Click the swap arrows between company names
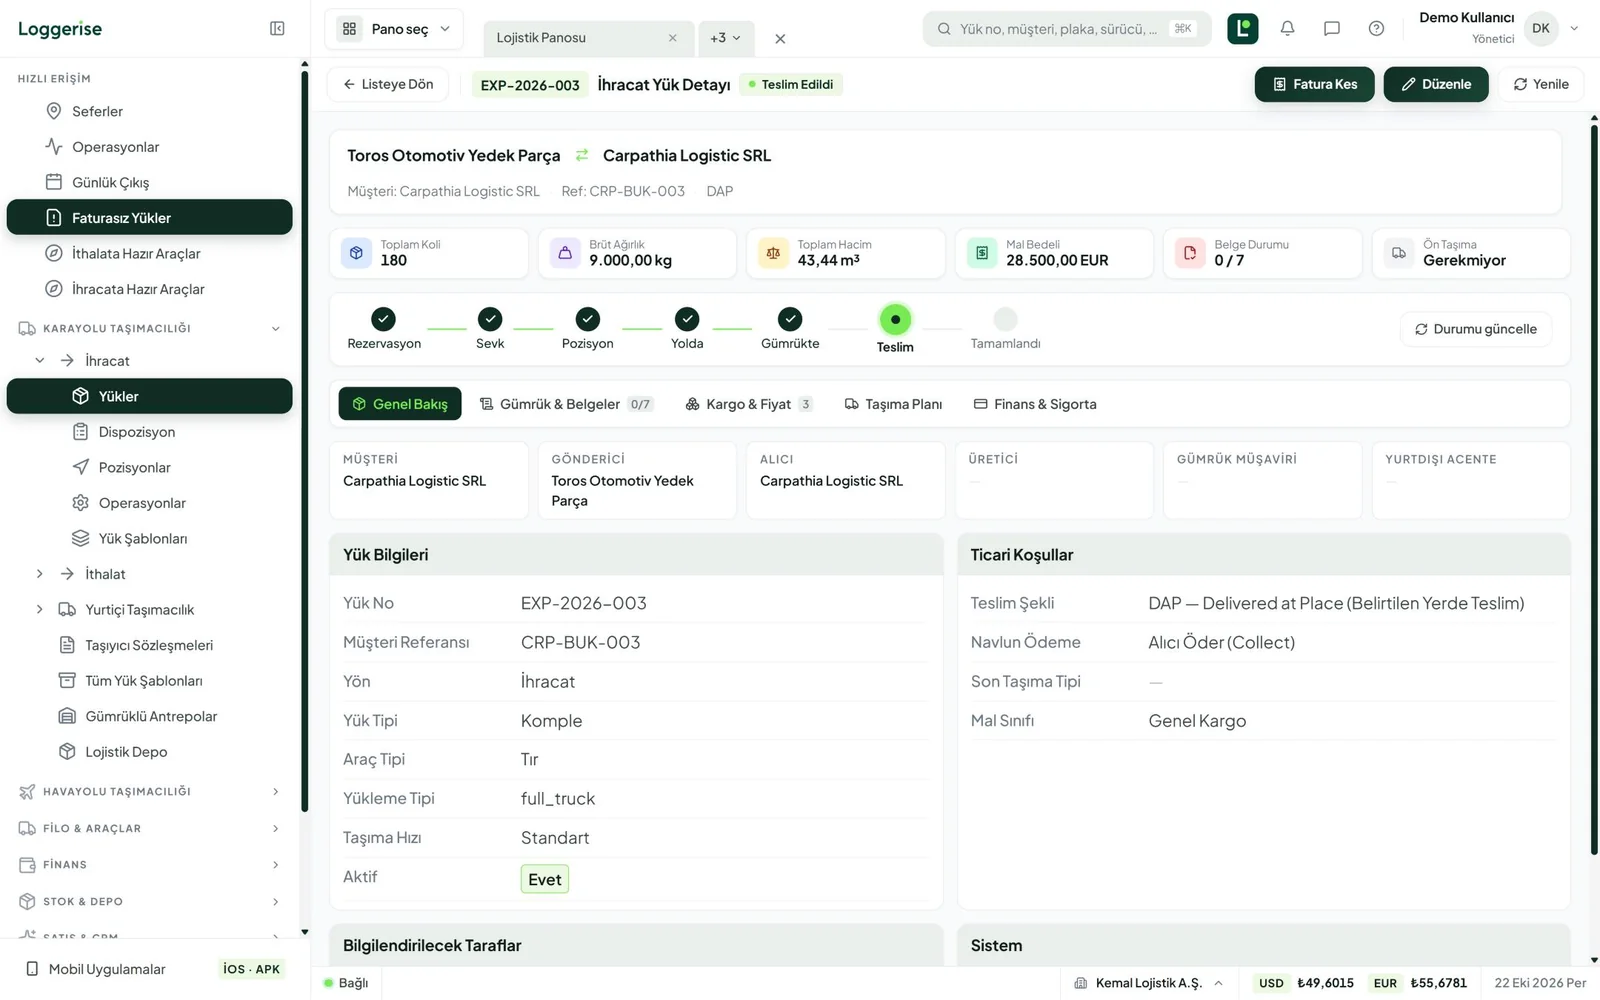Viewport: 1600px width, 1000px height. pyautogui.click(x=582, y=155)
